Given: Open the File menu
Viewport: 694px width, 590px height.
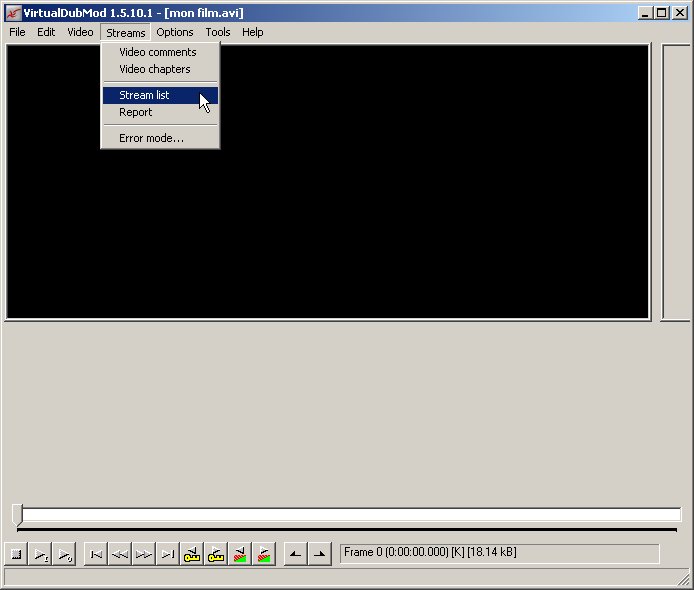Looking at the screenshot, I should point(17,32).
